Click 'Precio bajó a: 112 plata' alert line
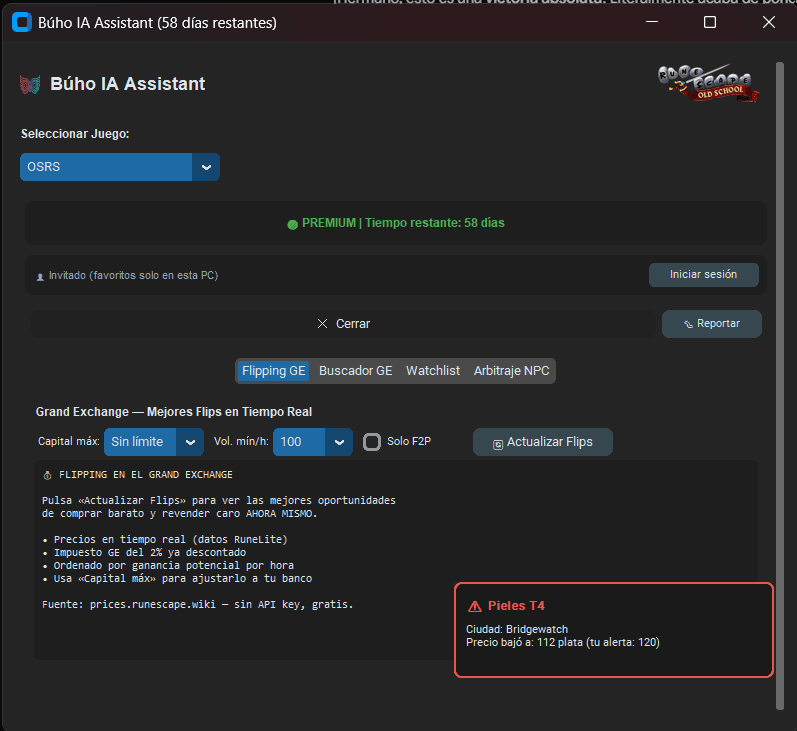797x731 pixels. [x=563, y=643]
